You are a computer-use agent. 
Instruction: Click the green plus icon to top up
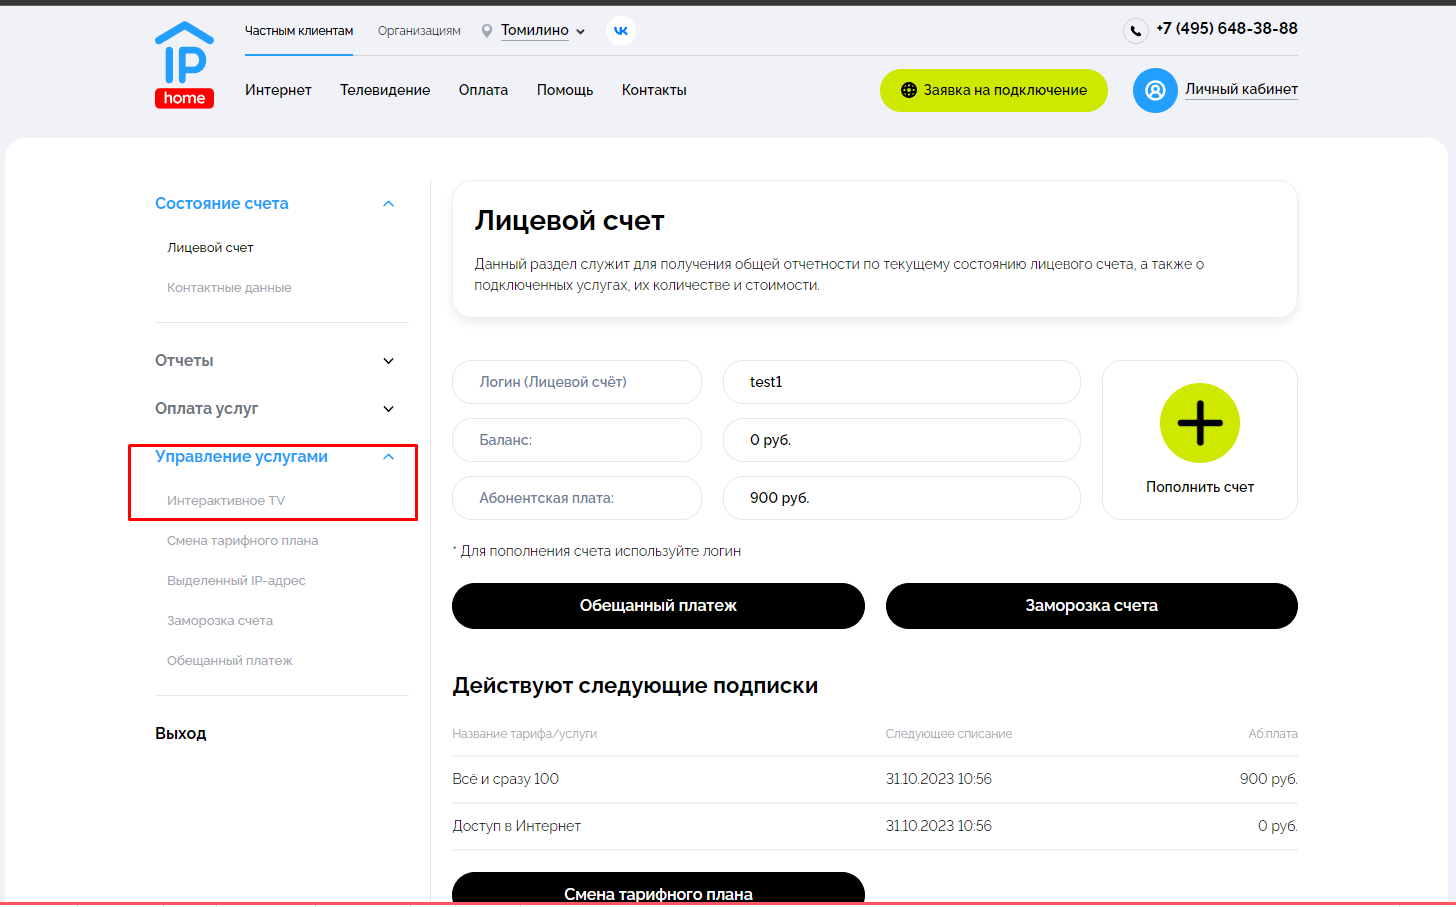tap(1199, 423)
